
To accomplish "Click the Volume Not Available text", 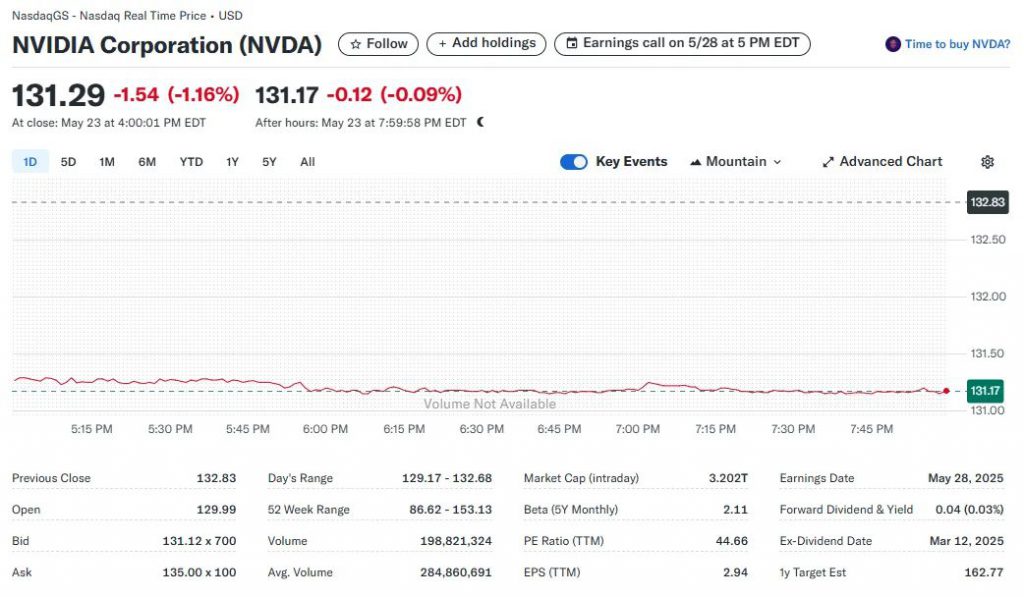I will 490,404.
